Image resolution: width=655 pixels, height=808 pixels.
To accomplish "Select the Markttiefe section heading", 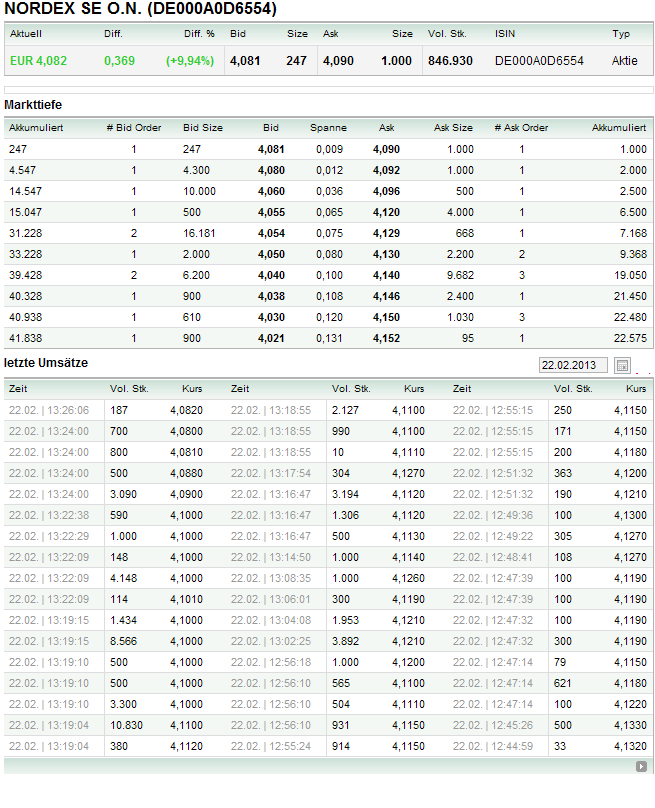I will pyautogui.click(x=34, y=104).
